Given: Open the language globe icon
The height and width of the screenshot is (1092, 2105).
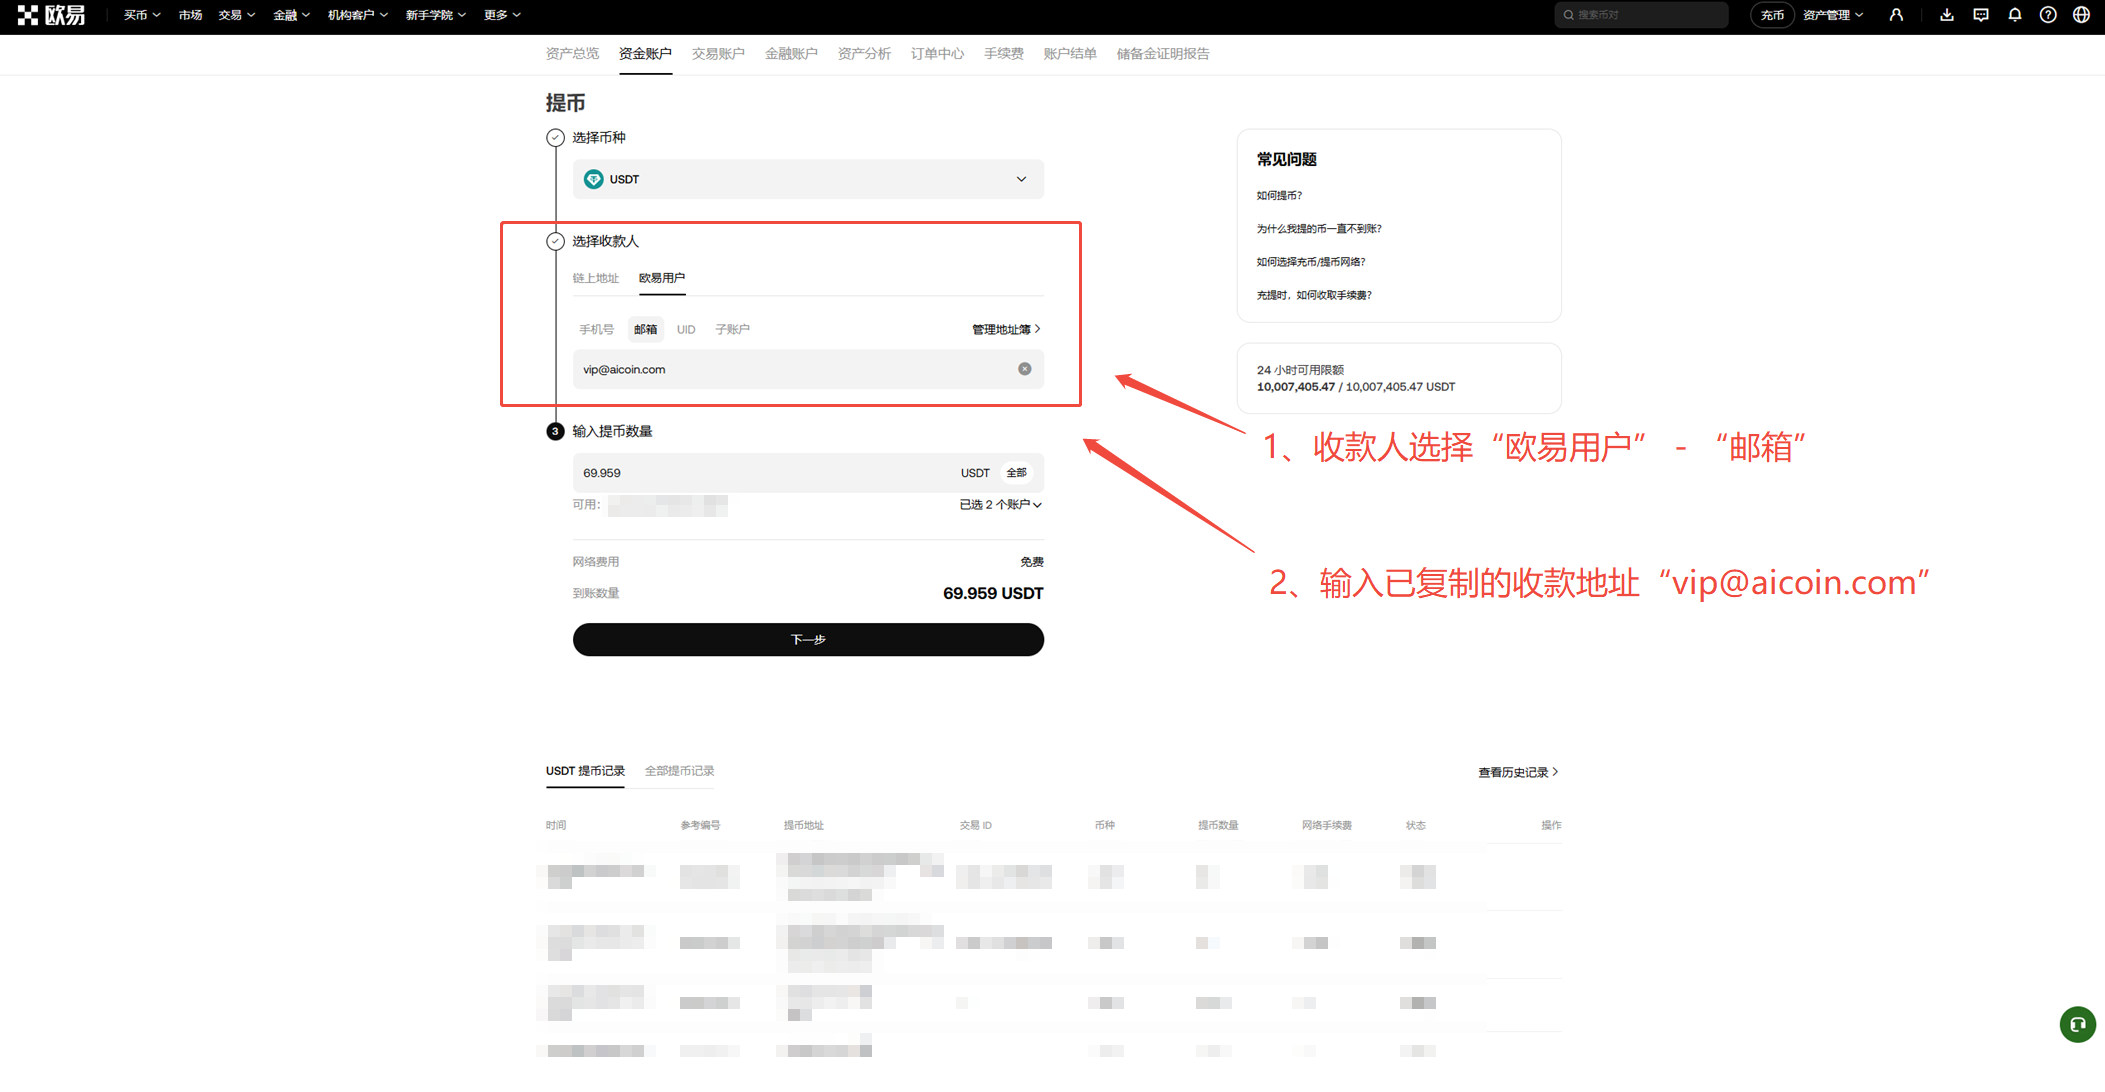Looking at the screenshot, I should pos(2081,15).
